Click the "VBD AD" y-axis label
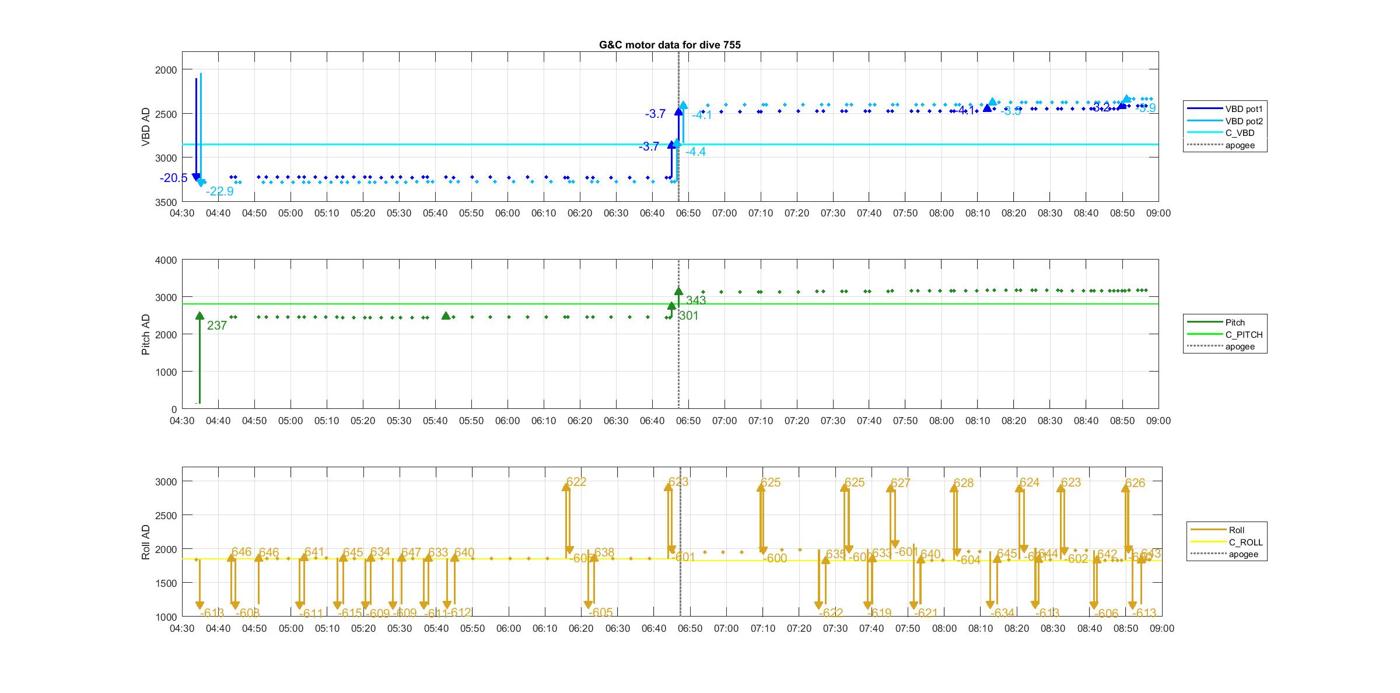 coord(145,128)
